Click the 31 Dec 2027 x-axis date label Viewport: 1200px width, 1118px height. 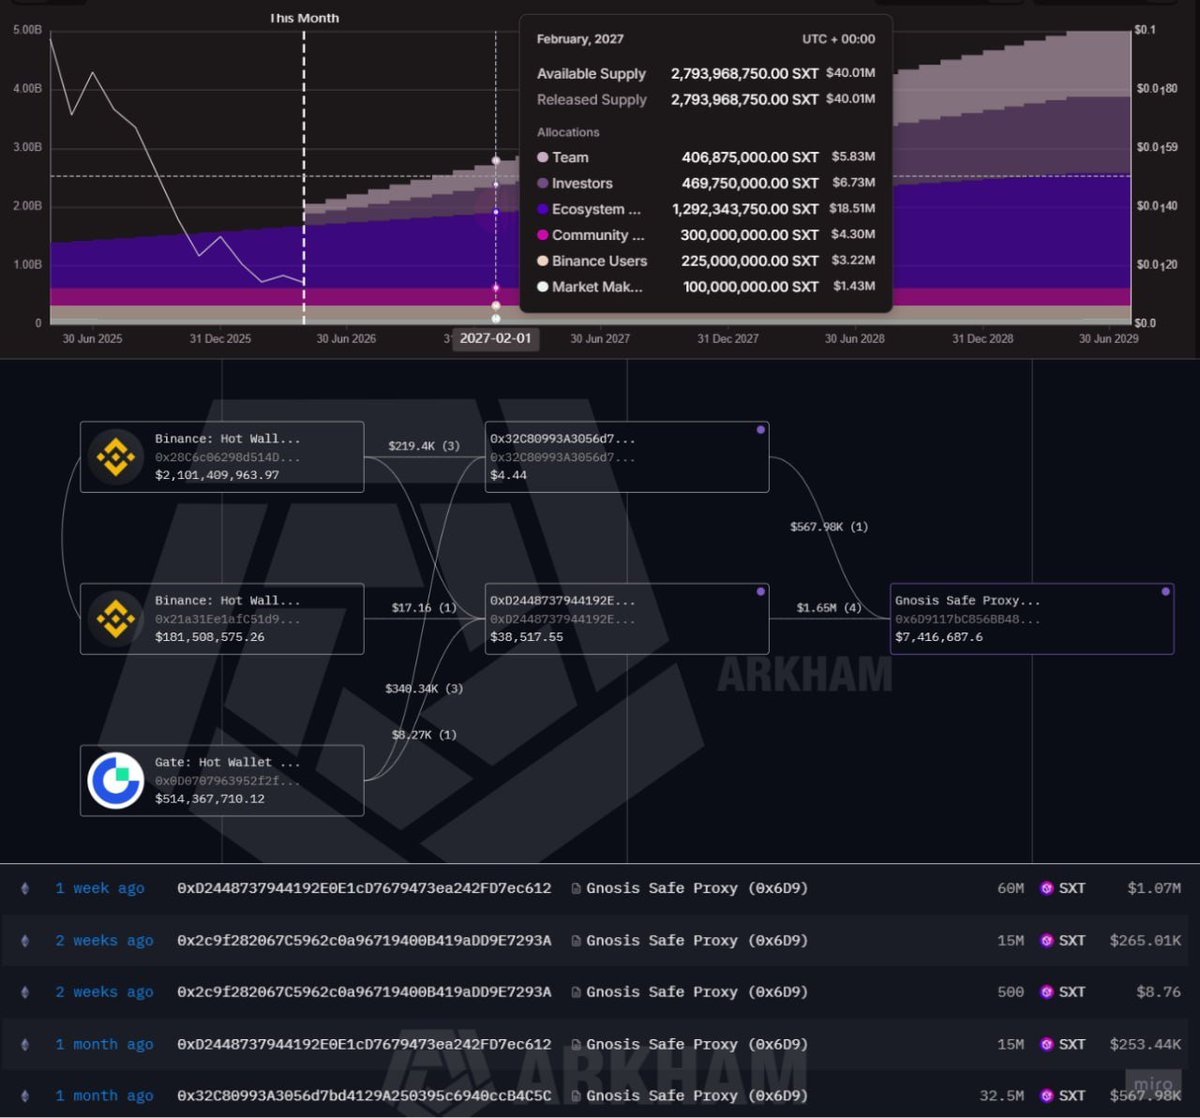pyautogui.click(x=728, y=339)
